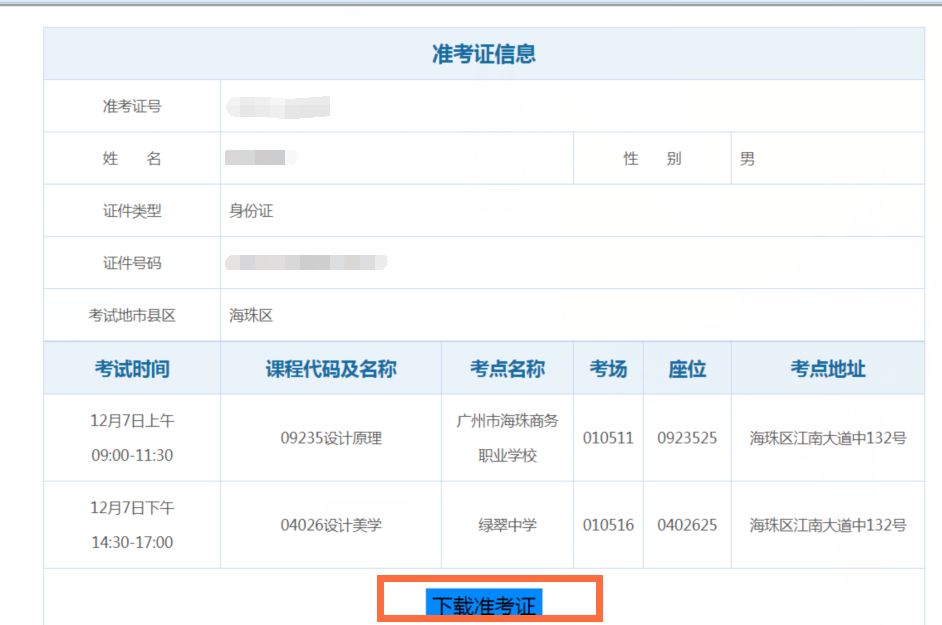
Task: Click the 下载准考证 download button
Action: 484,605
